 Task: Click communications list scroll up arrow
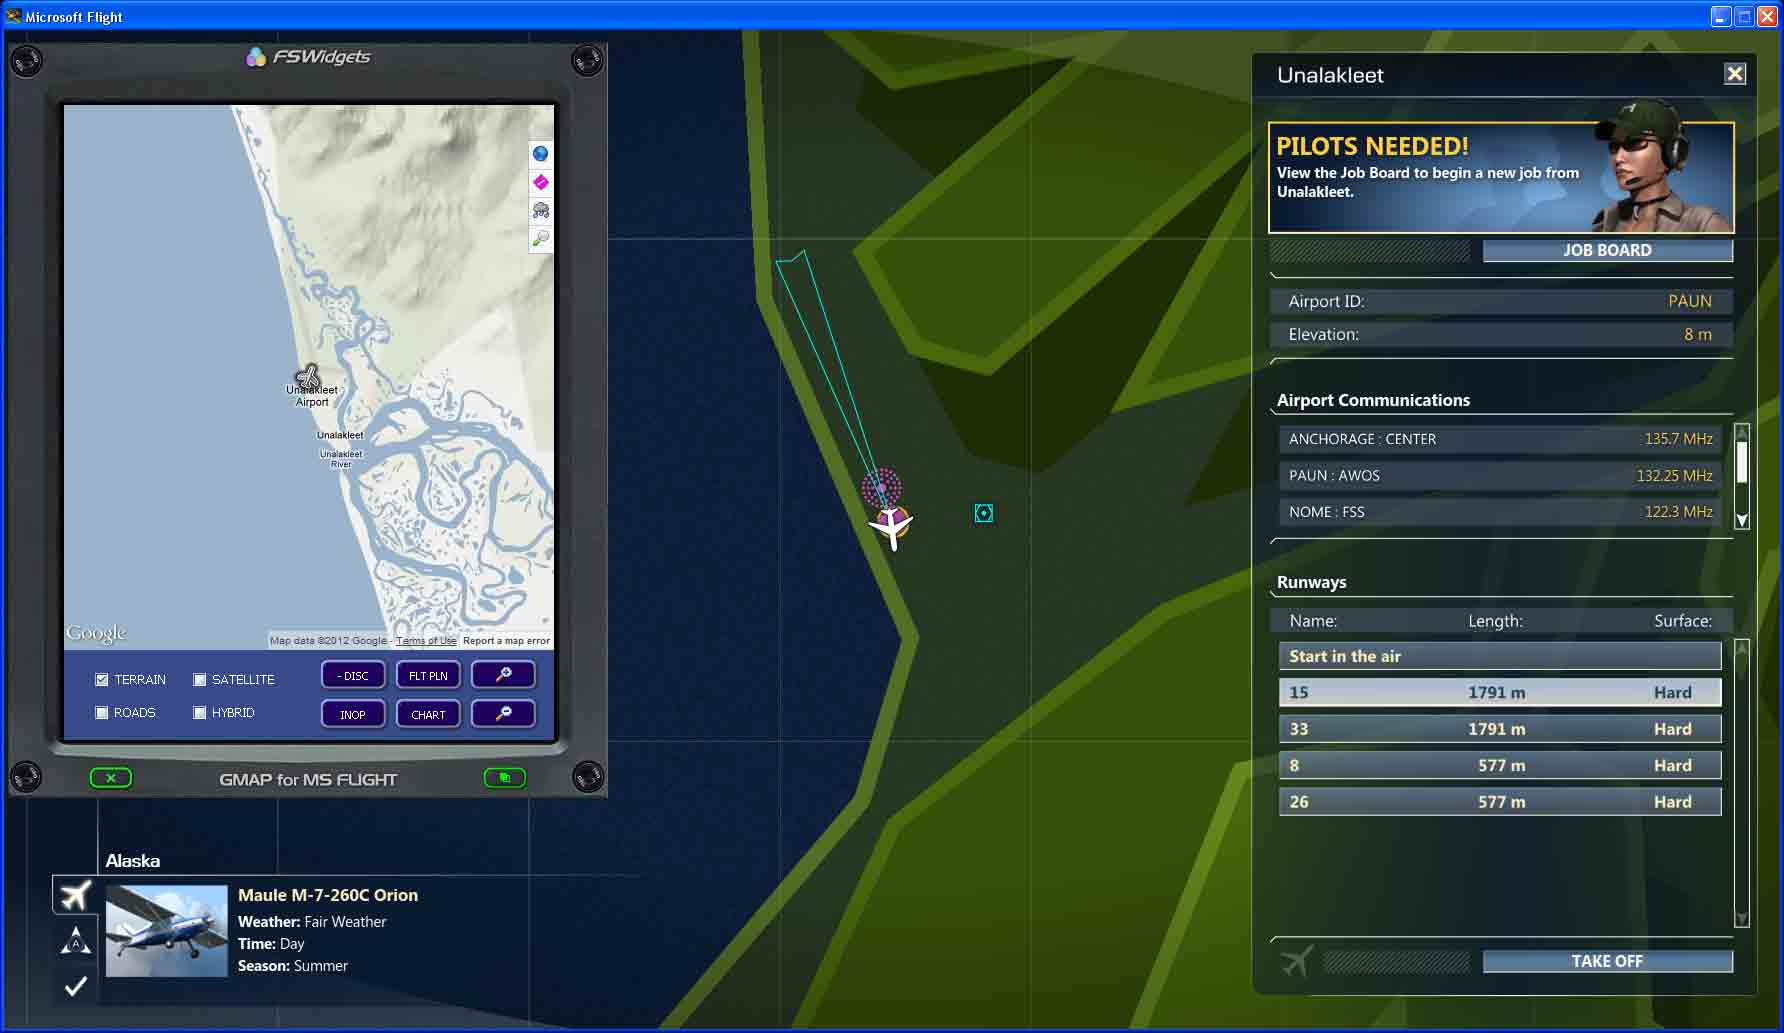pyautogui.click(x=1742, y=431)
